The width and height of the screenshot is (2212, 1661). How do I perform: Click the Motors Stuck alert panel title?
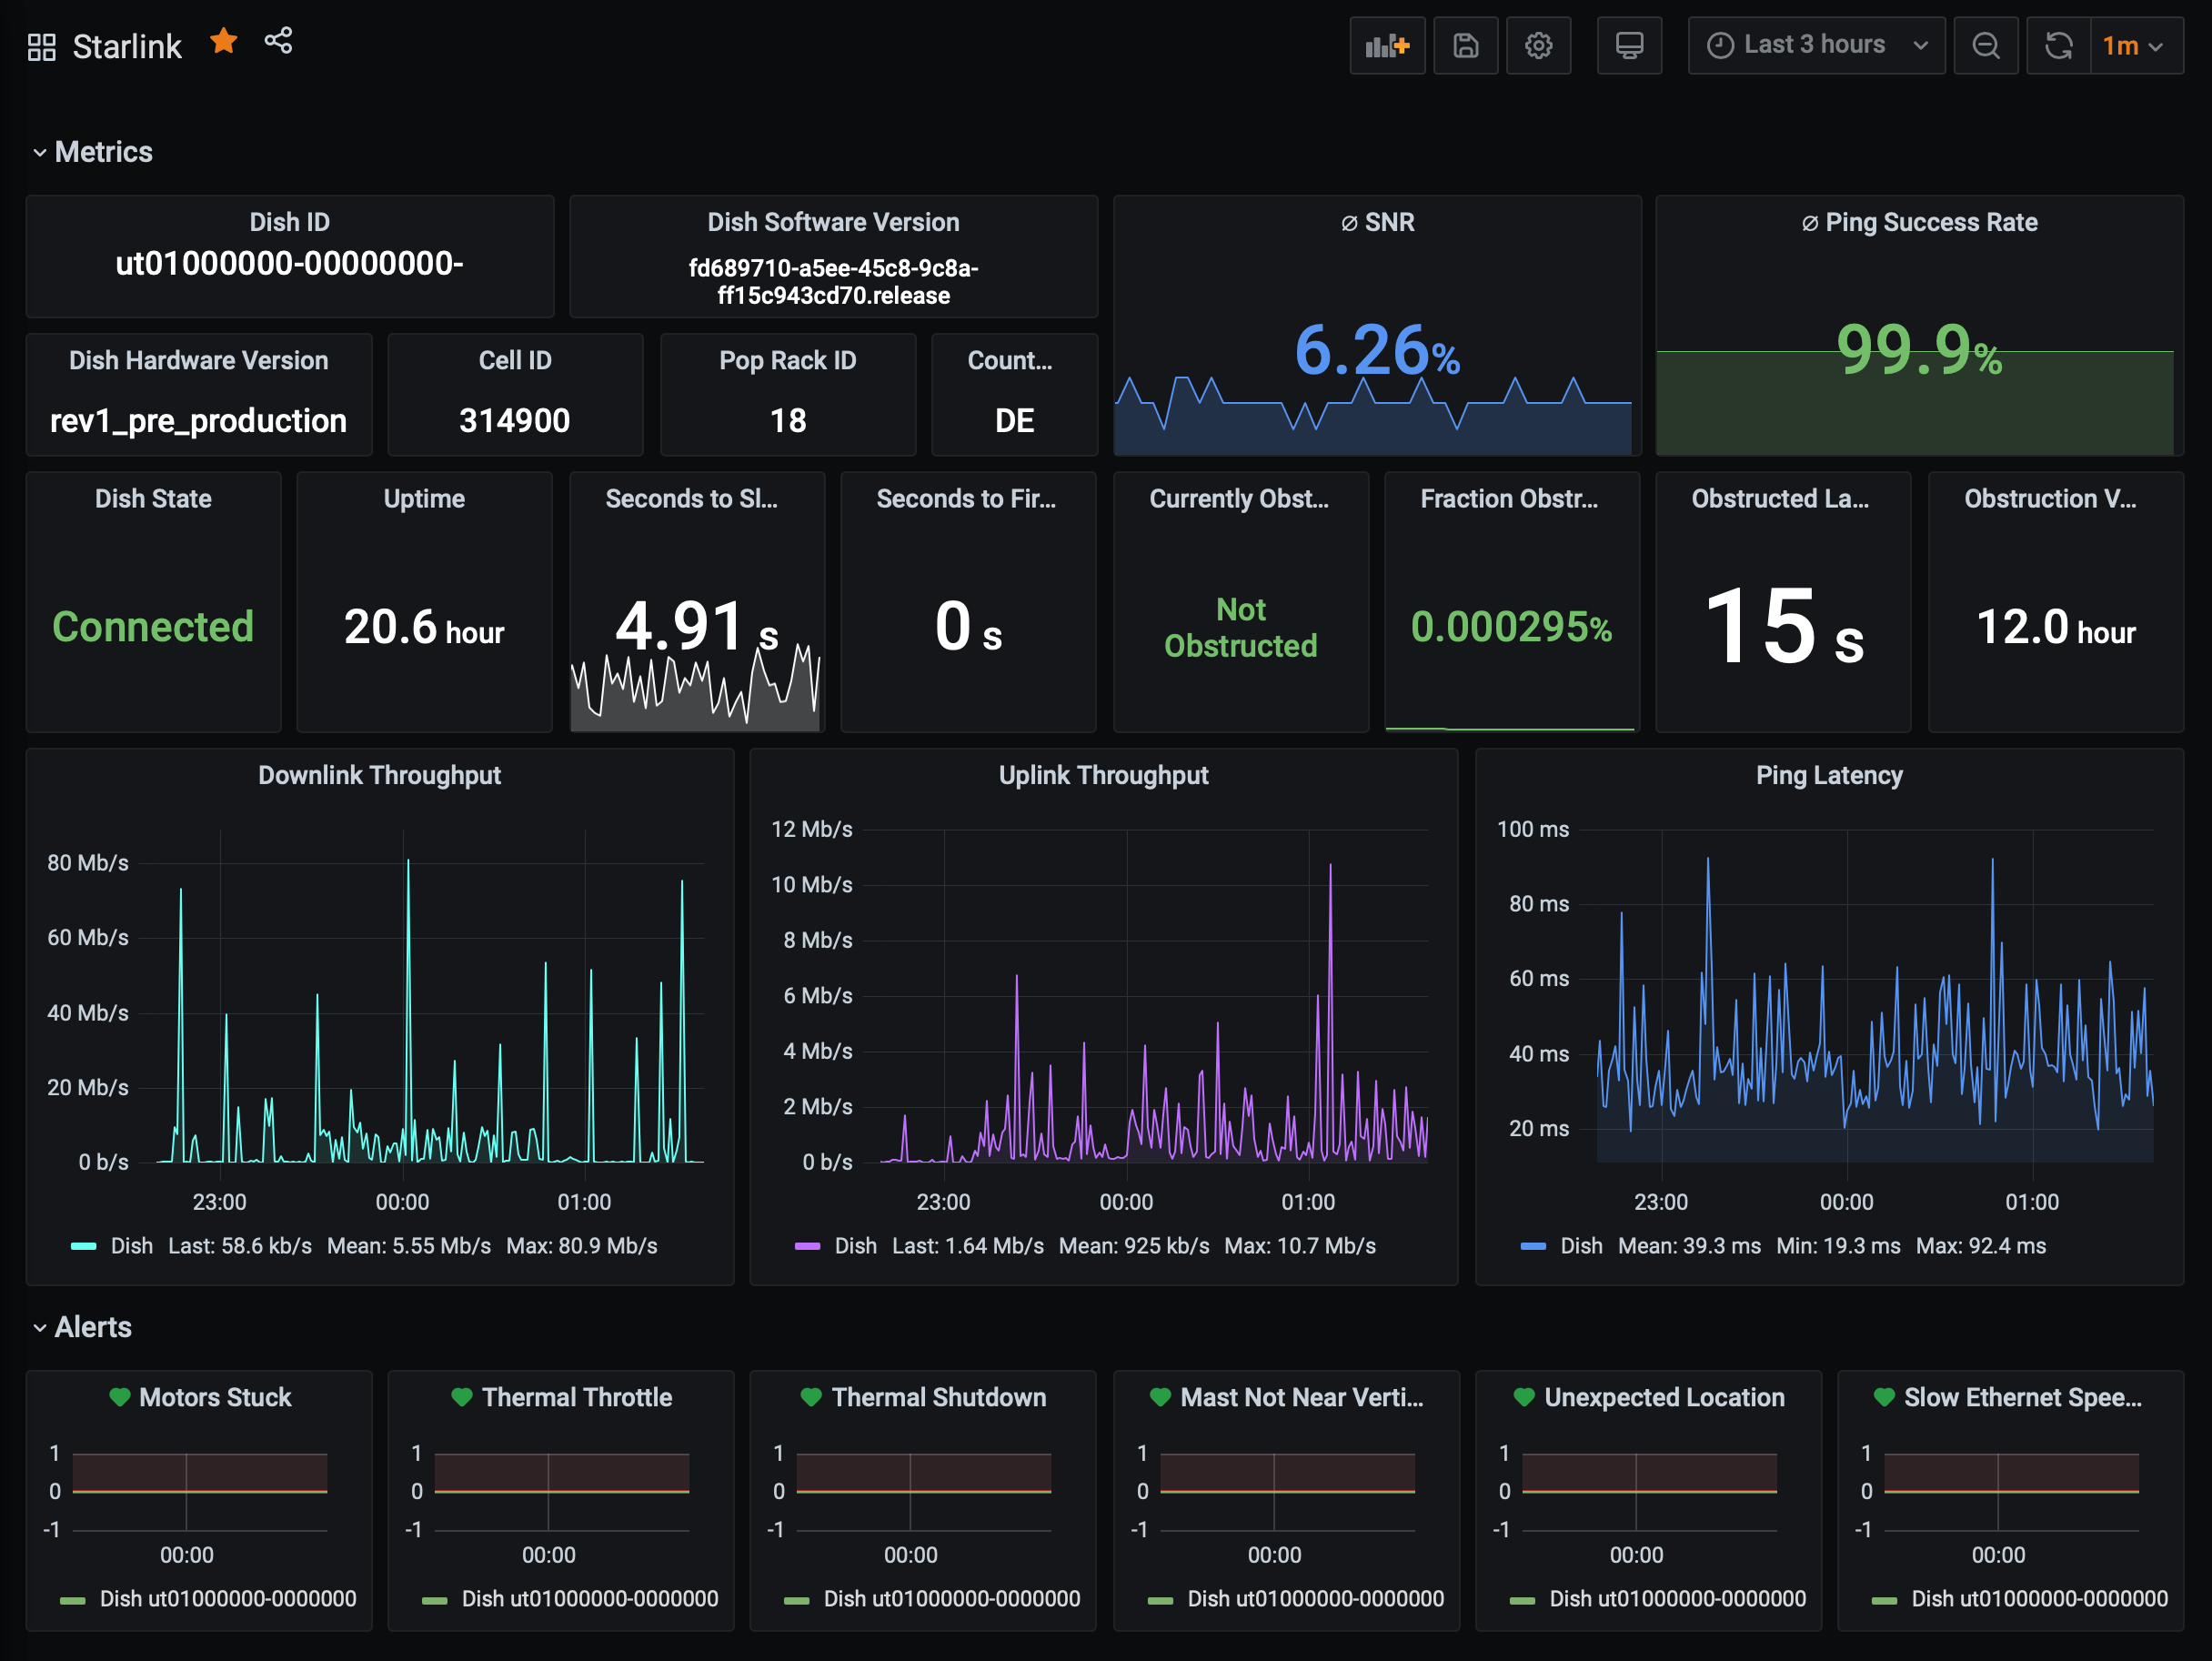(214, 1397)
